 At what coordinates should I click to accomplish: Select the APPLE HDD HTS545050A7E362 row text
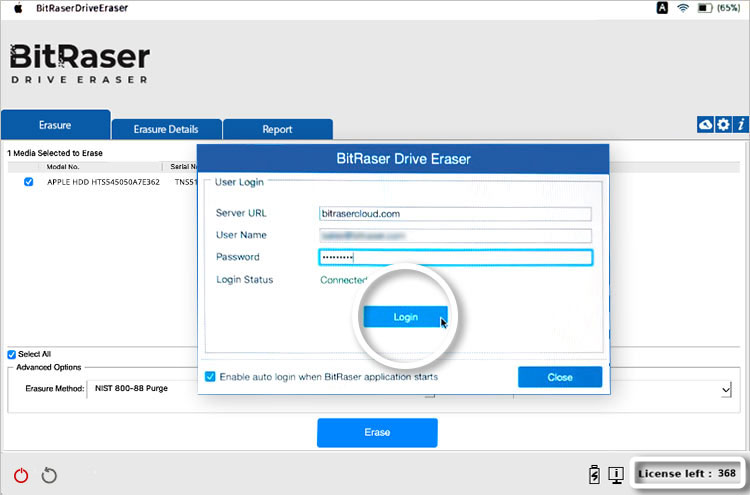pyautogui.click(x=103, y=182)
